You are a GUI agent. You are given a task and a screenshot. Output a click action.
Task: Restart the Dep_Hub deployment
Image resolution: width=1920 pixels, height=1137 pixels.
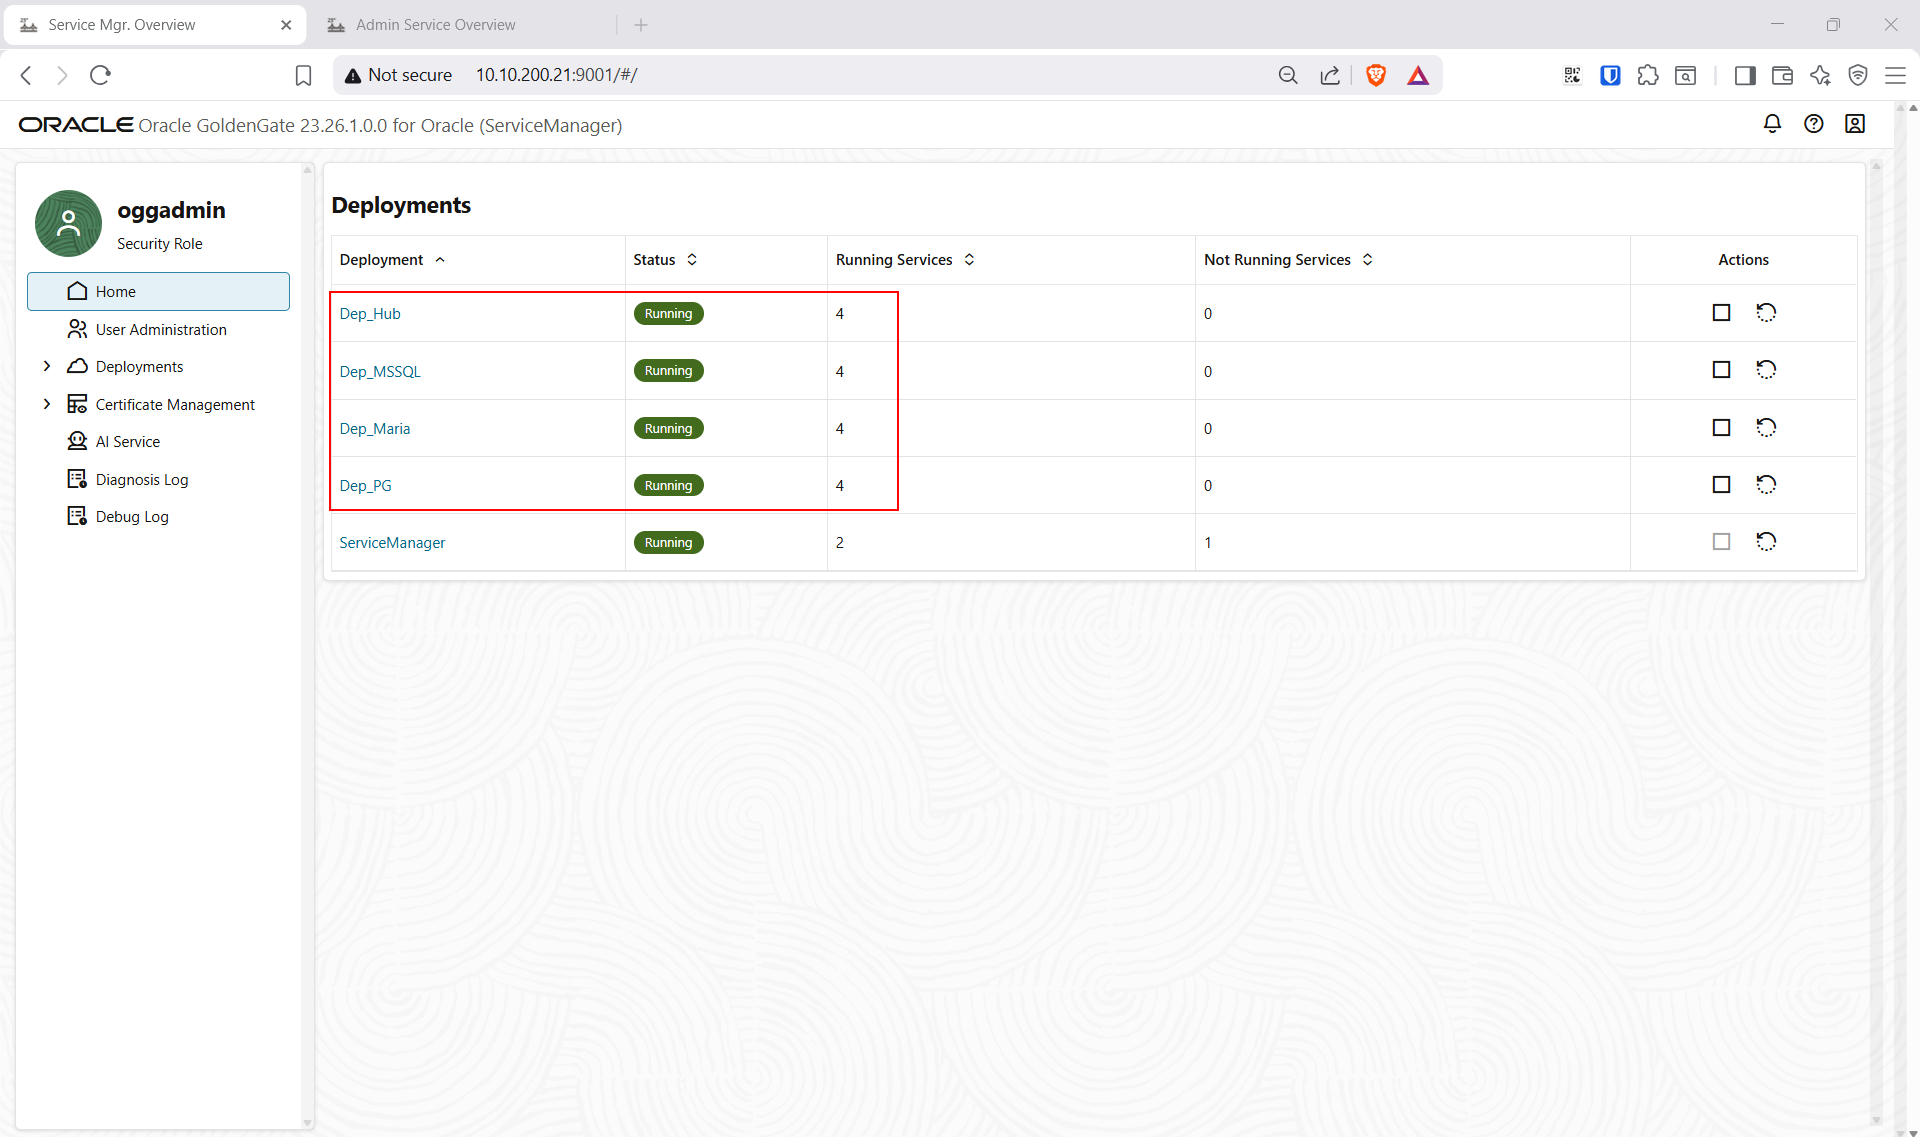coord(1766,313)
